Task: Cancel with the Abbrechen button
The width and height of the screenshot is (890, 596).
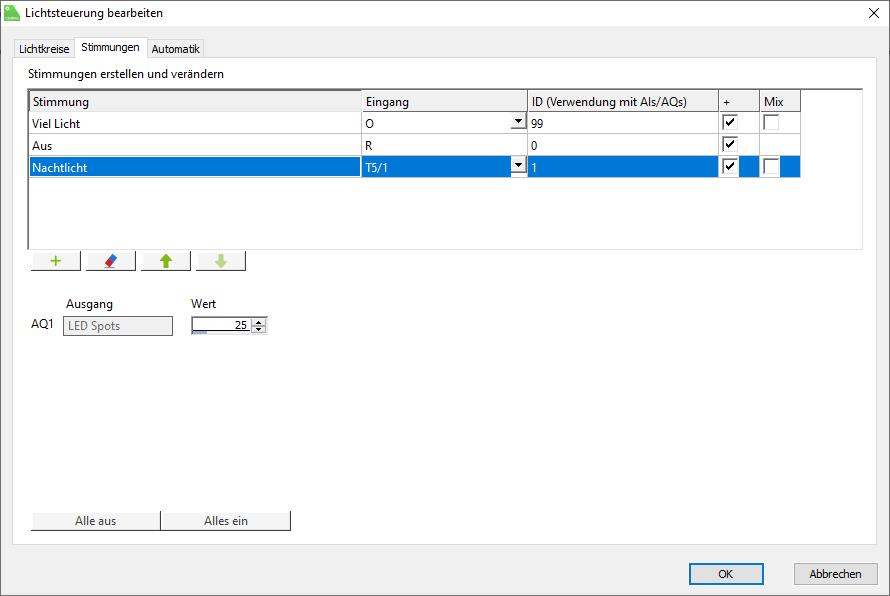Action: pos(836,574)
